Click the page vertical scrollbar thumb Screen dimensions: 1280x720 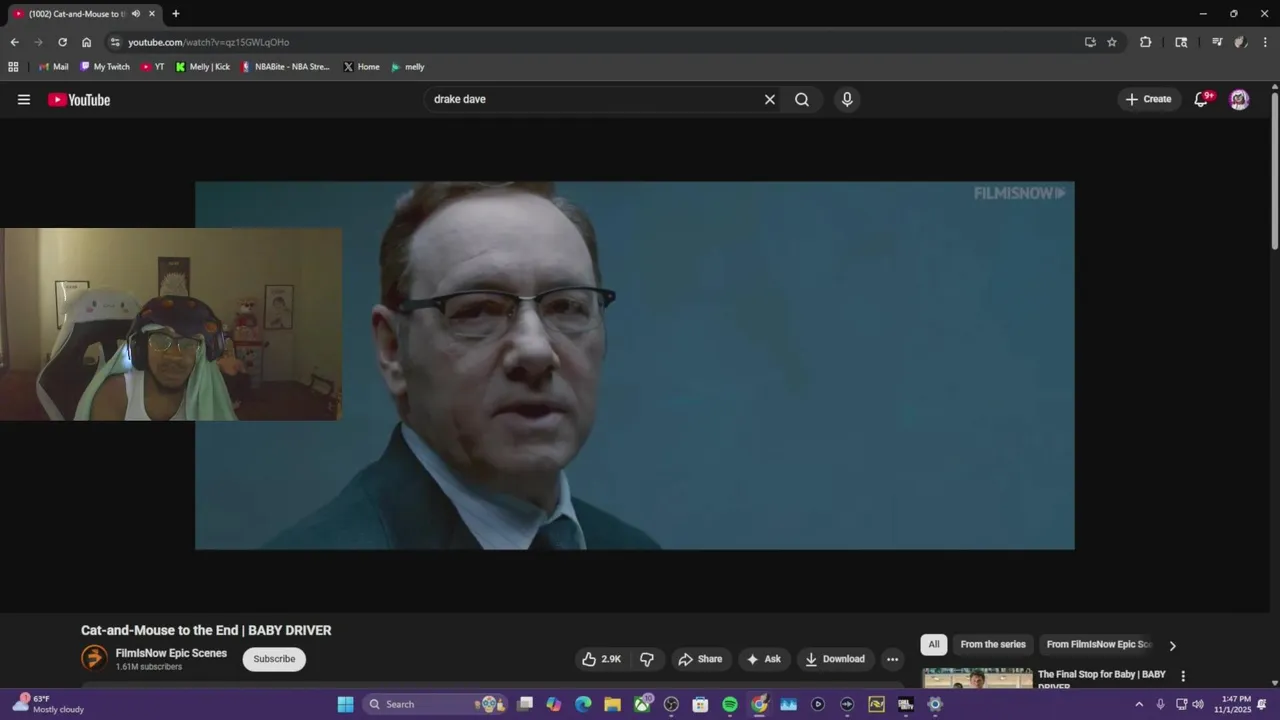pos(1274,172)
